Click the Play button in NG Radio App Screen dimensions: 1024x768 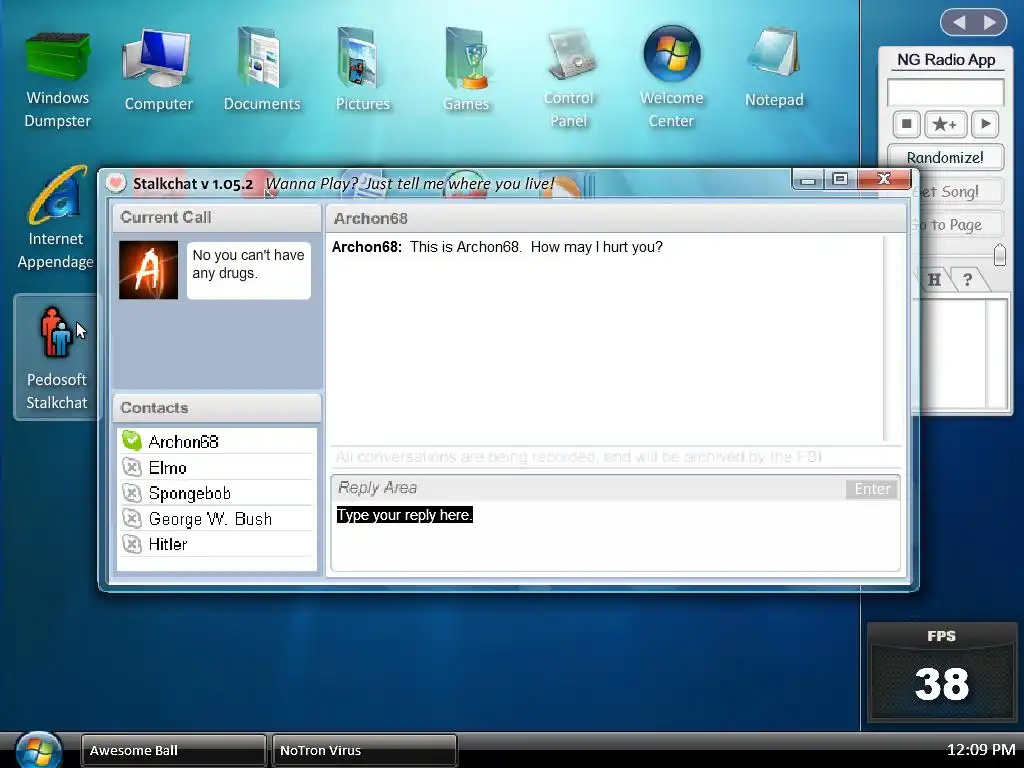(x=985, y=123)
